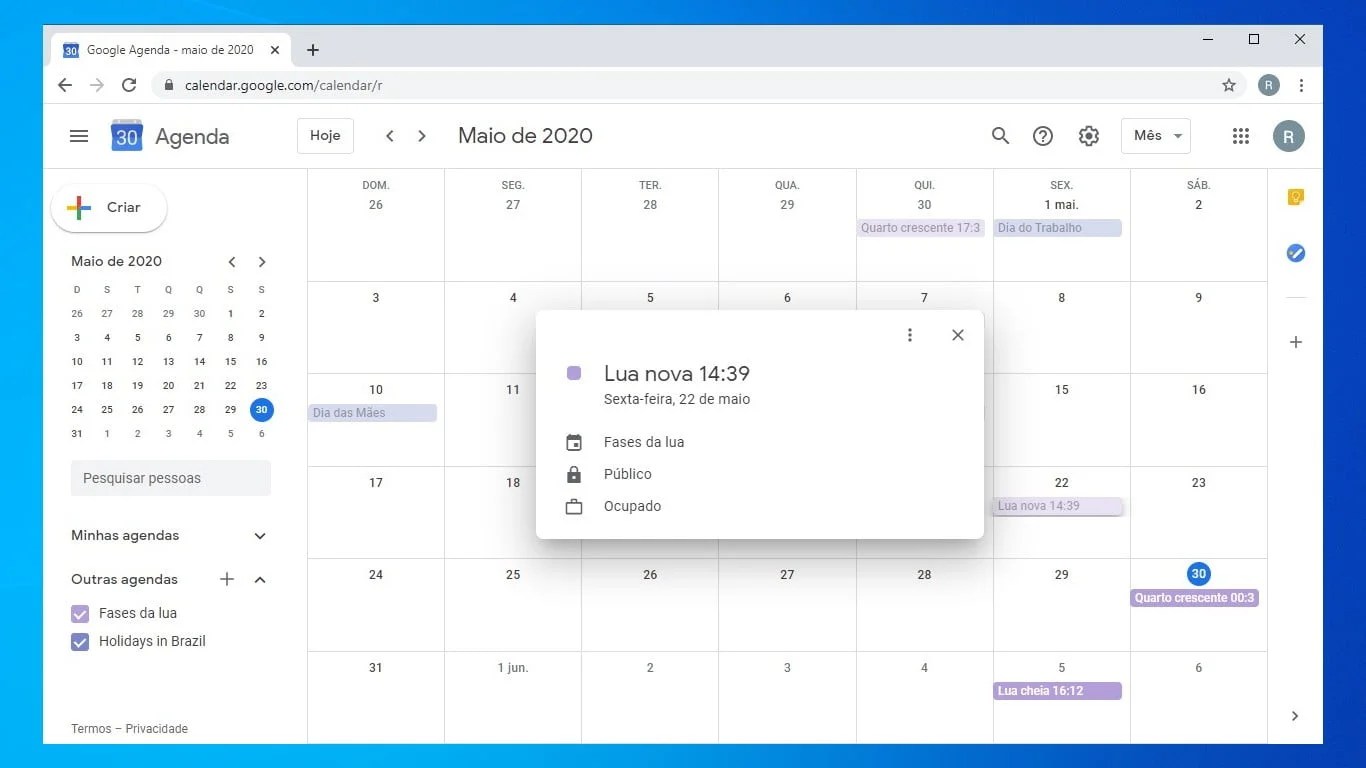Click the purple color square of Lua nova
The height and width of the screenshot is (768, 1366).
(x=574, y=373)
